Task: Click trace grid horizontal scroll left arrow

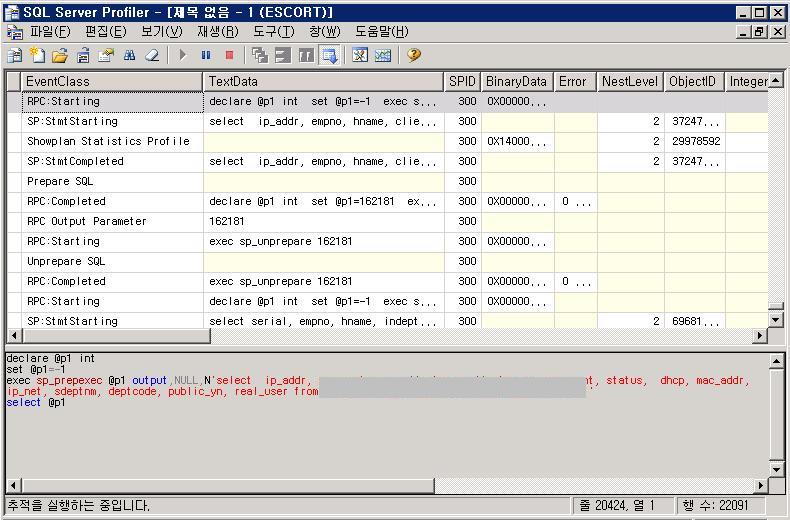Action: point(14,336)
